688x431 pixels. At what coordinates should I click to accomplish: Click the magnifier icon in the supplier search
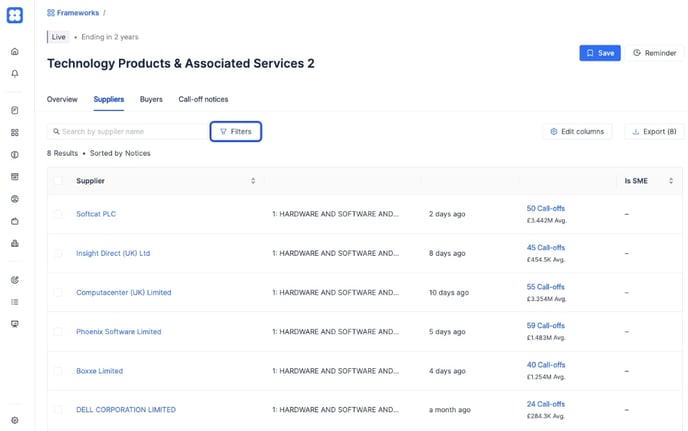click(56, 131)
